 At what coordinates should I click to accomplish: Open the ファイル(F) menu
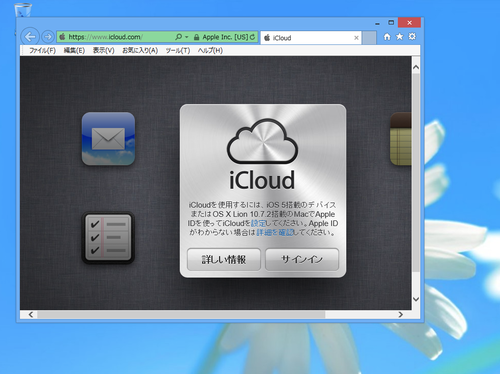(x=42, y=50)
